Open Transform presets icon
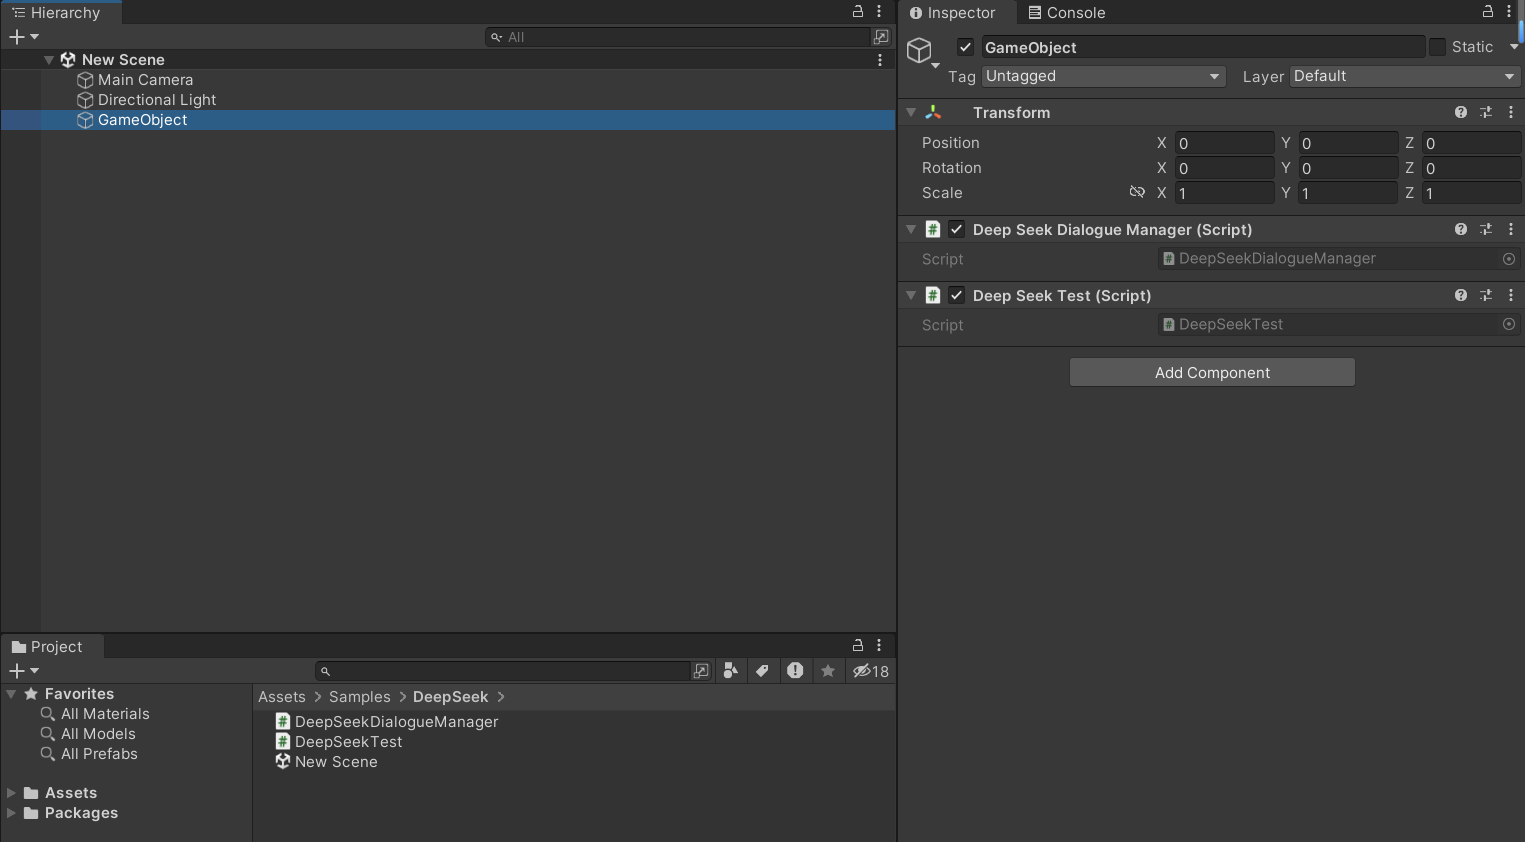The image size is (1525, 842). pos(1486,113)
